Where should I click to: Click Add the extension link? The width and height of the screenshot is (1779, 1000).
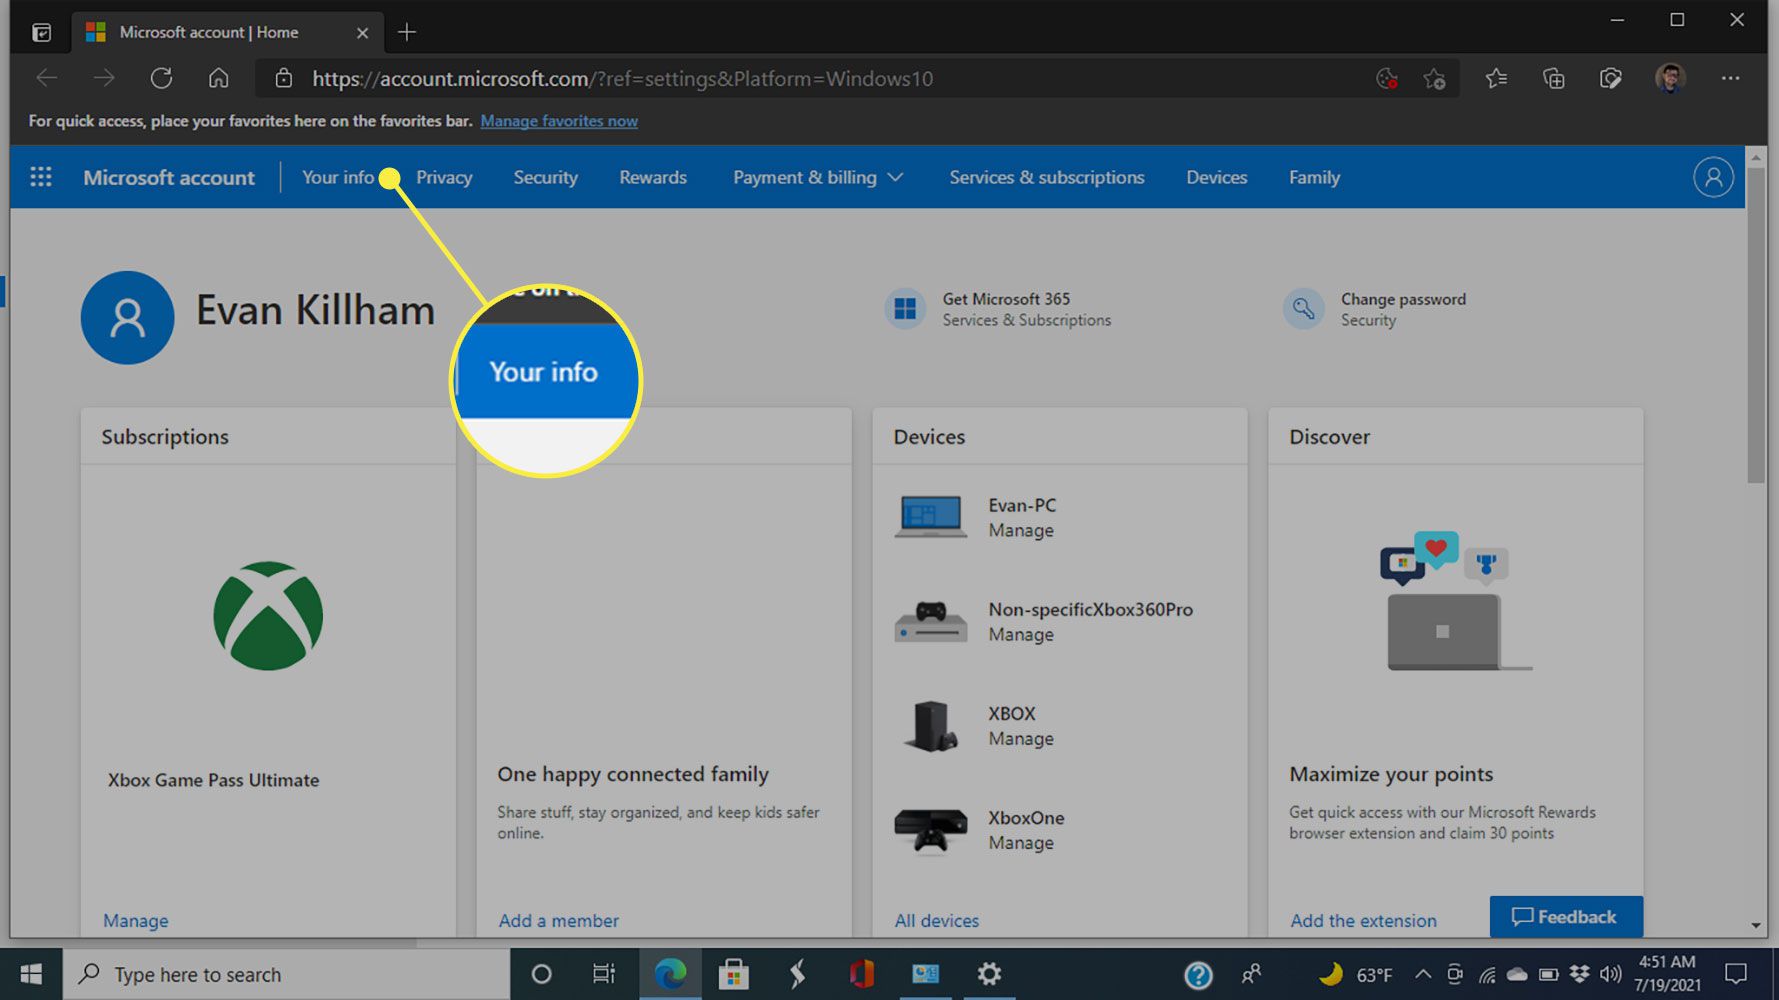(x=1363, y=921)
